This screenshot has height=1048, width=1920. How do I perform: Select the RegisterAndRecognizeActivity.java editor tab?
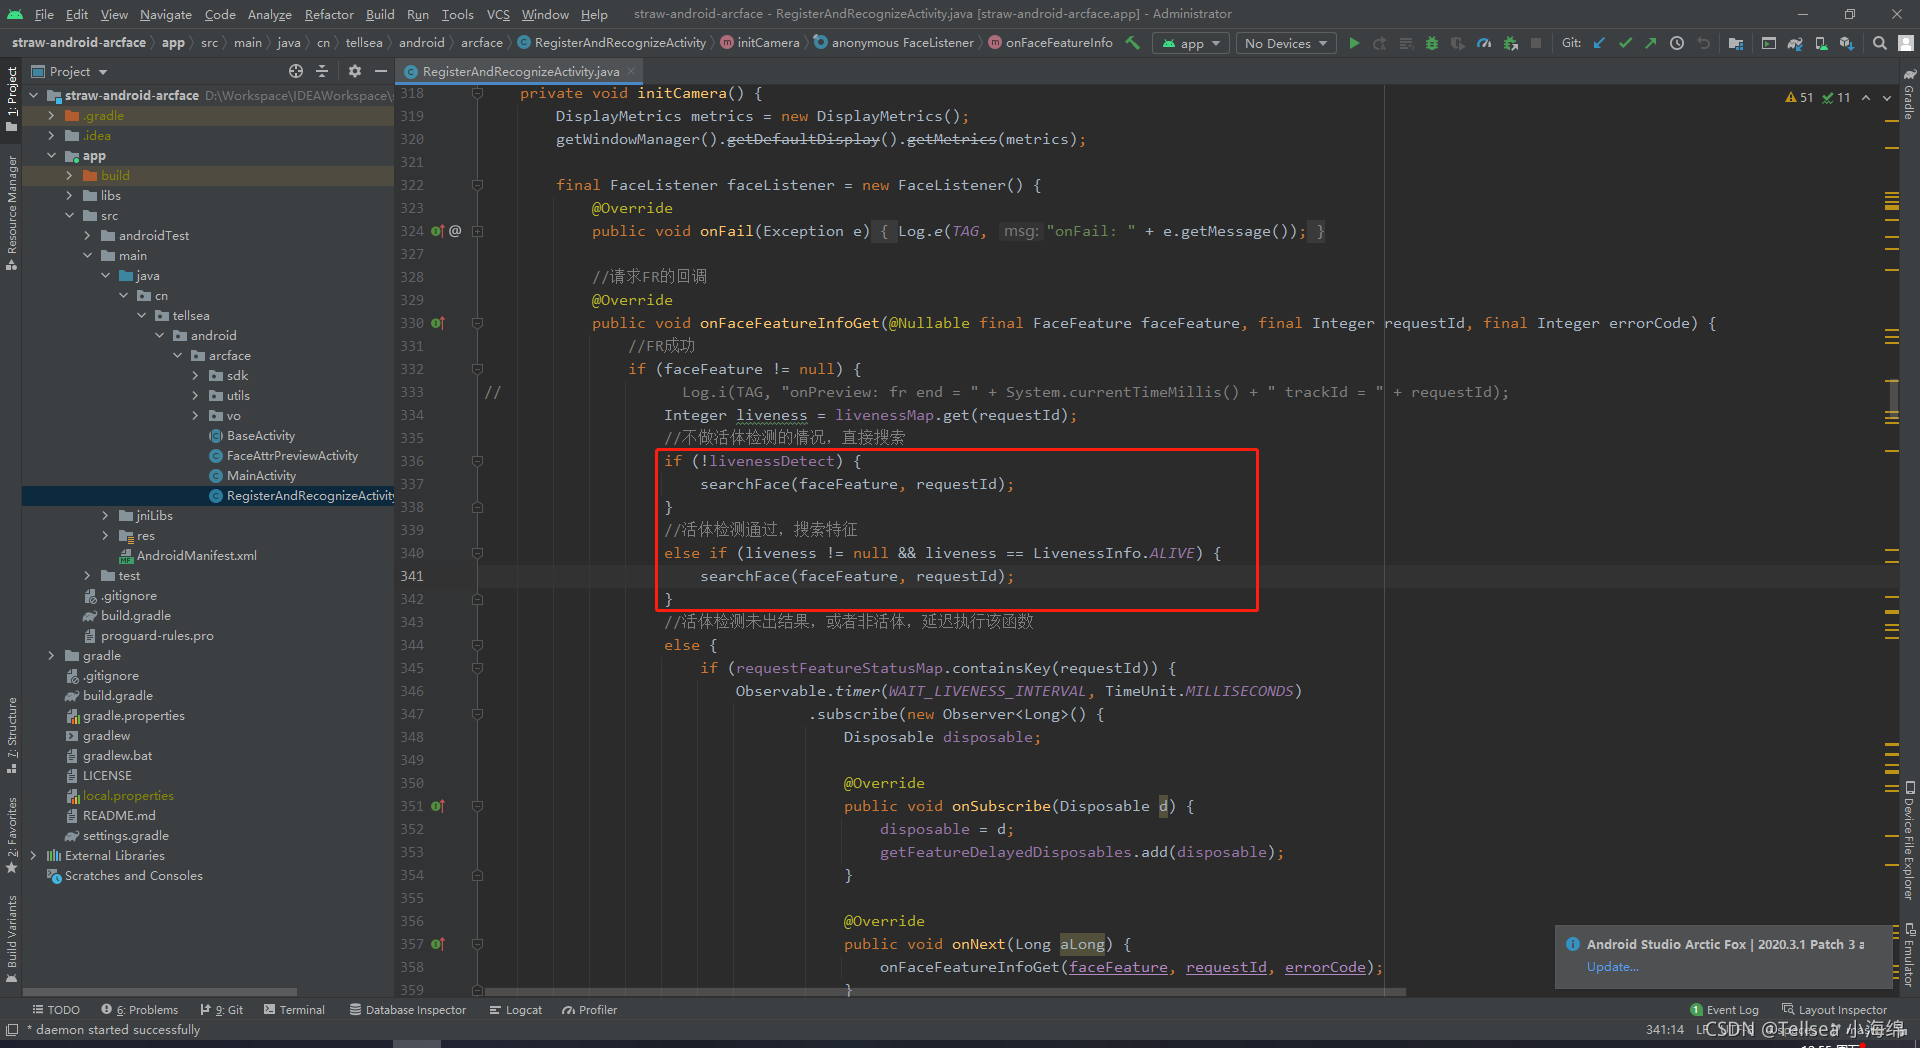tap(520, 71)
